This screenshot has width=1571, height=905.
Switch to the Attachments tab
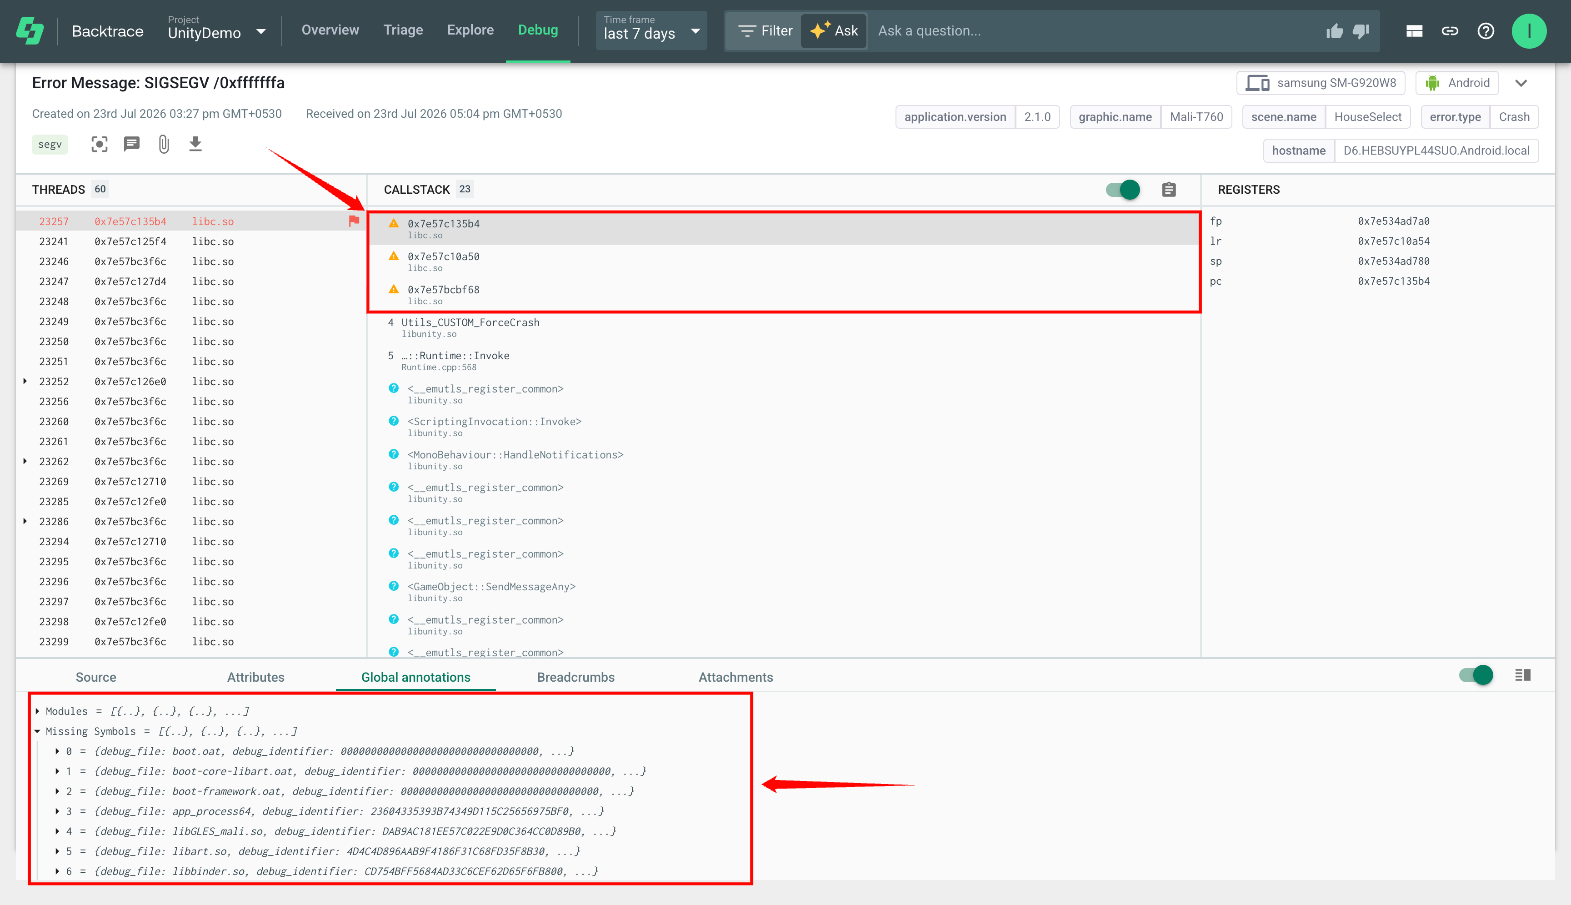[736, 677]
